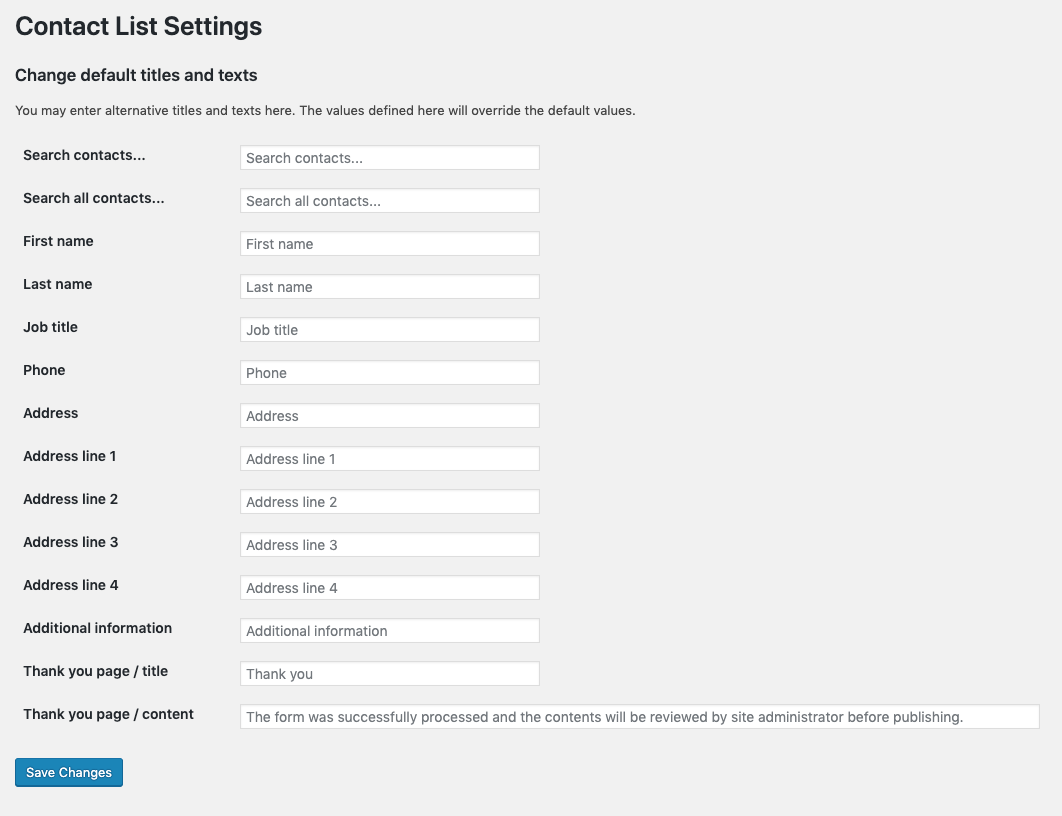
Task: Click the bold Phone label text
Action: point(44,370)
